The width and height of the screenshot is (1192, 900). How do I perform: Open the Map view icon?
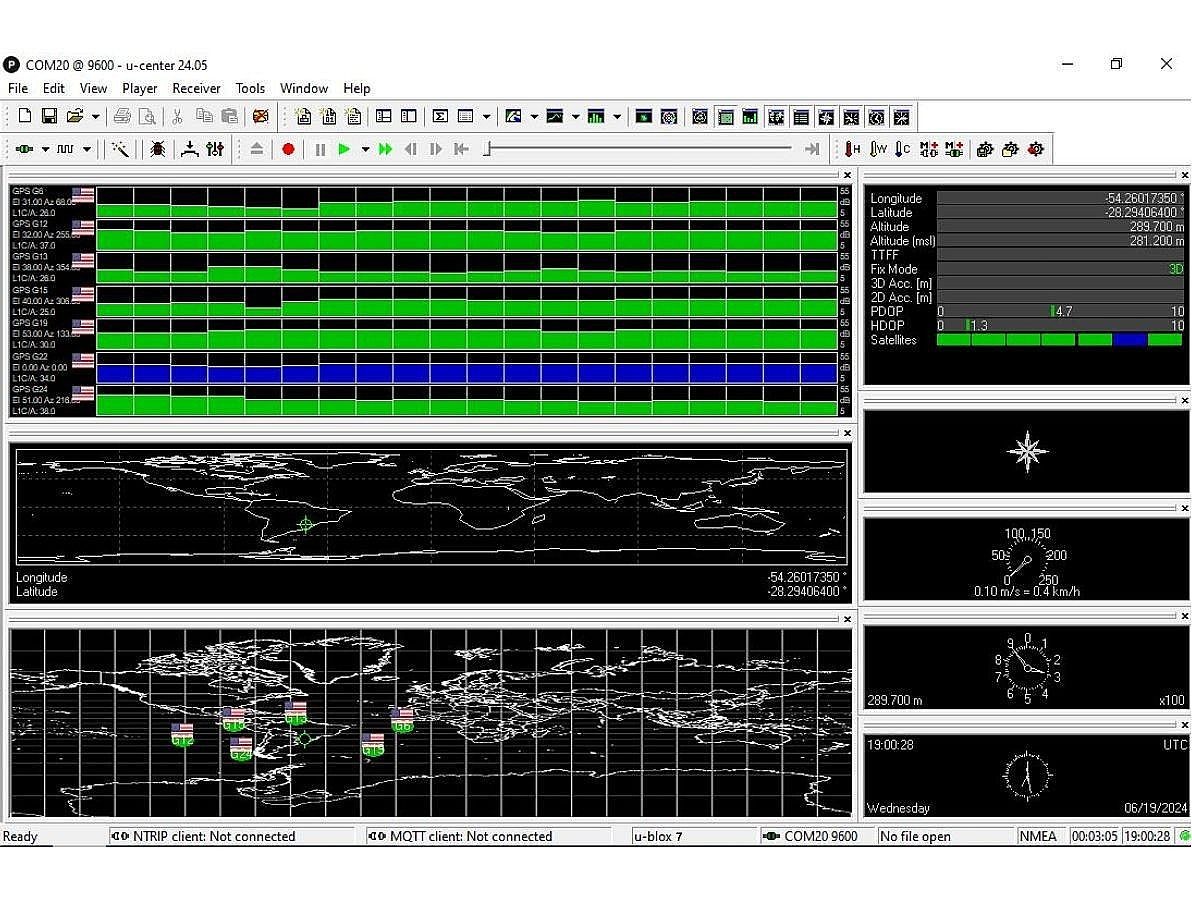pos(513,116)
